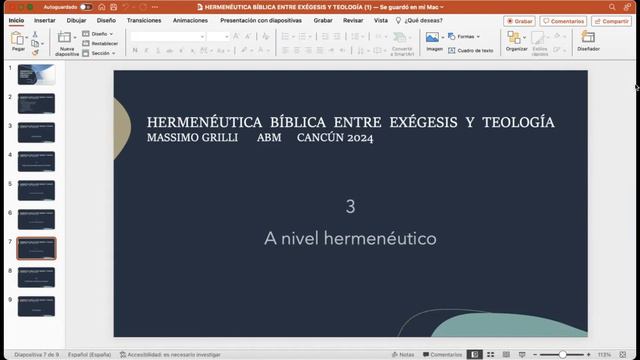This screenshot has width=640, height=360.
Task: Select slide 3 thumbnail
Action: [x=36, y=133]
